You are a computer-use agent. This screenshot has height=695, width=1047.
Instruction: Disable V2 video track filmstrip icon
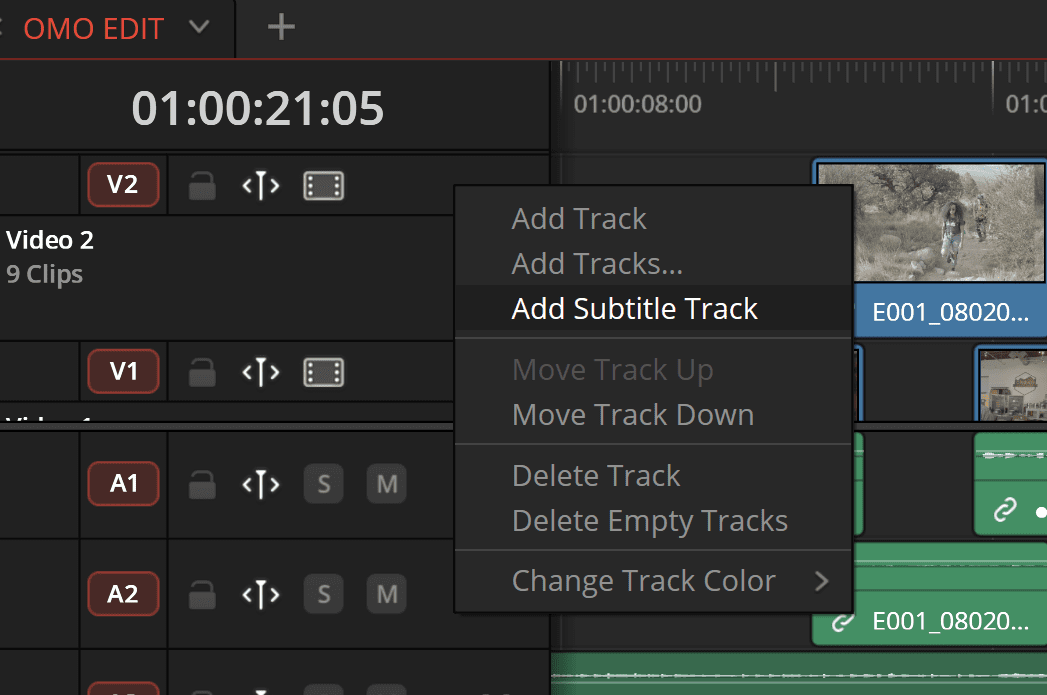click(324, 186)
